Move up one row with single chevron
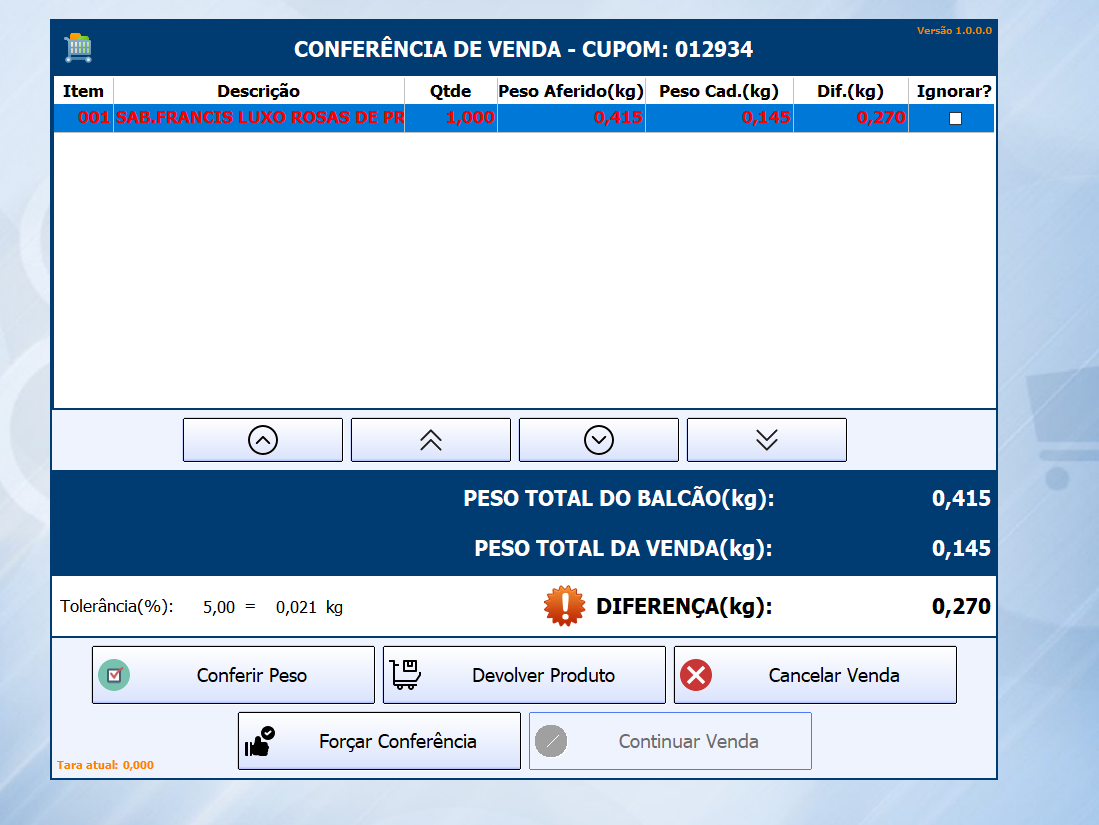The height and width of the screenshot is (825, 1099). [x=263, y=440]
